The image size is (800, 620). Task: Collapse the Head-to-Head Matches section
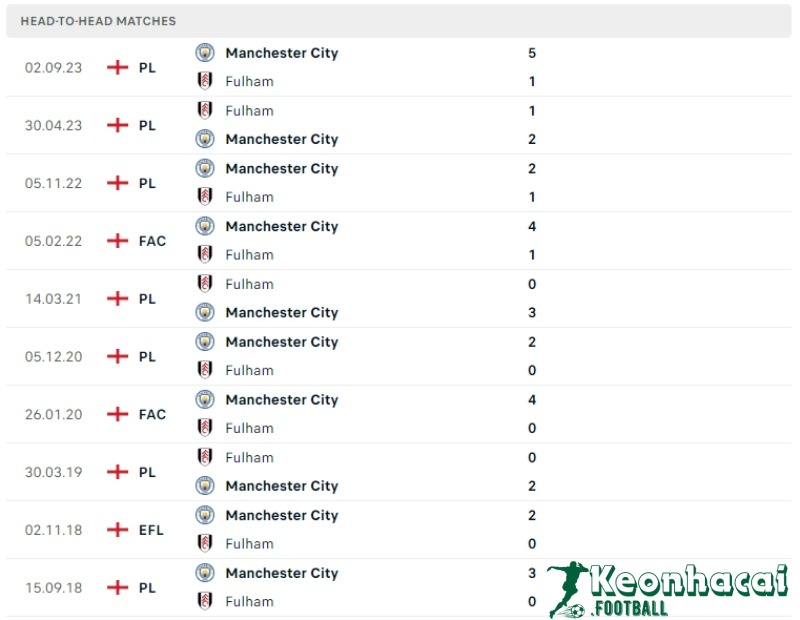click(97, 20)
